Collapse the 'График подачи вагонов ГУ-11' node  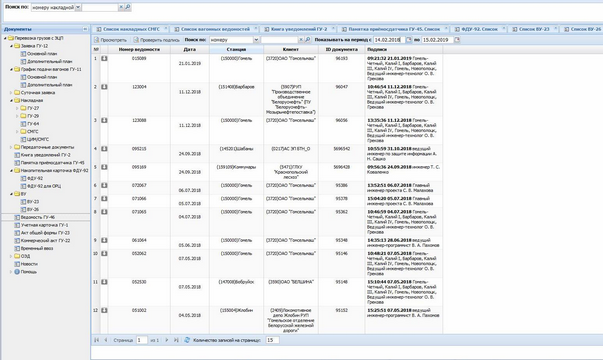(x=12, y=69)
